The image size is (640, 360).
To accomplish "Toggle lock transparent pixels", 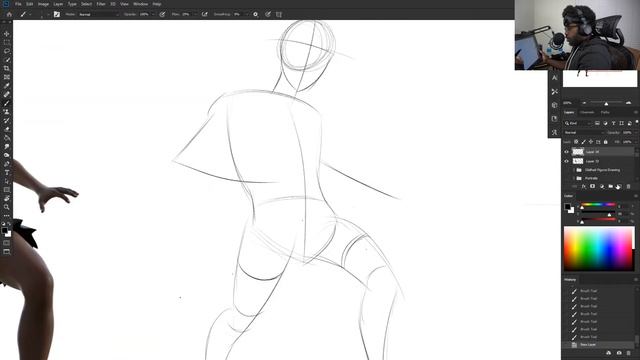I will pyautogui.click(x=576, y=142).
